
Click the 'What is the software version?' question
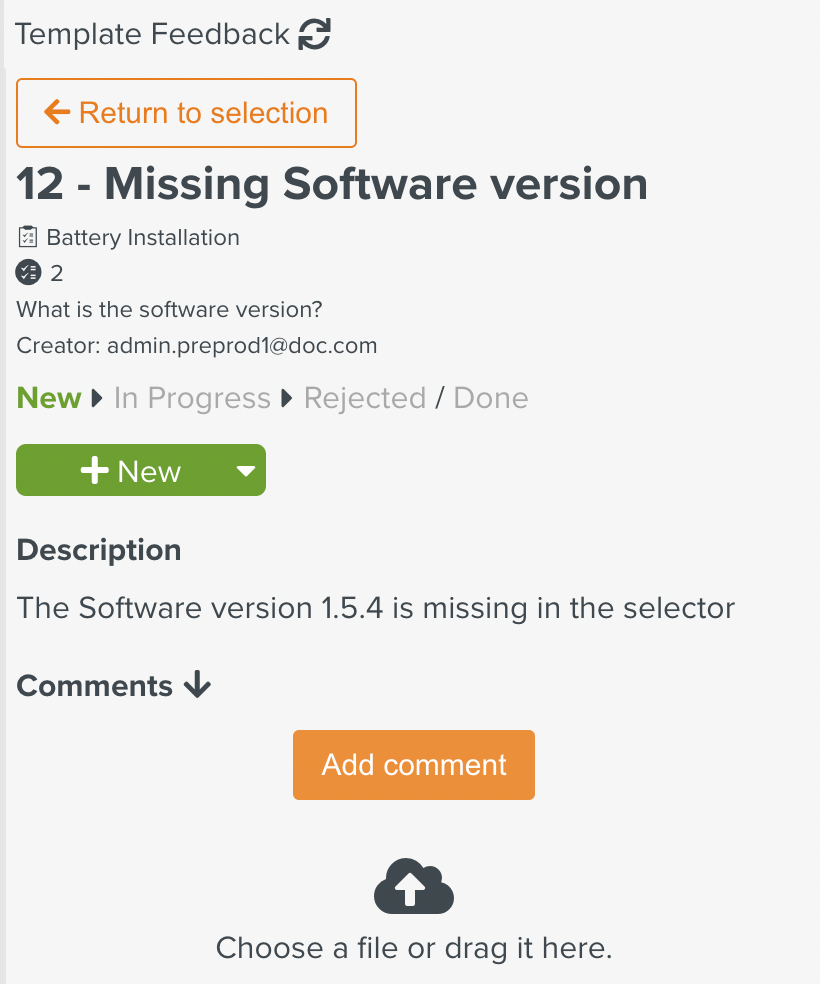(x=170, y=310)
